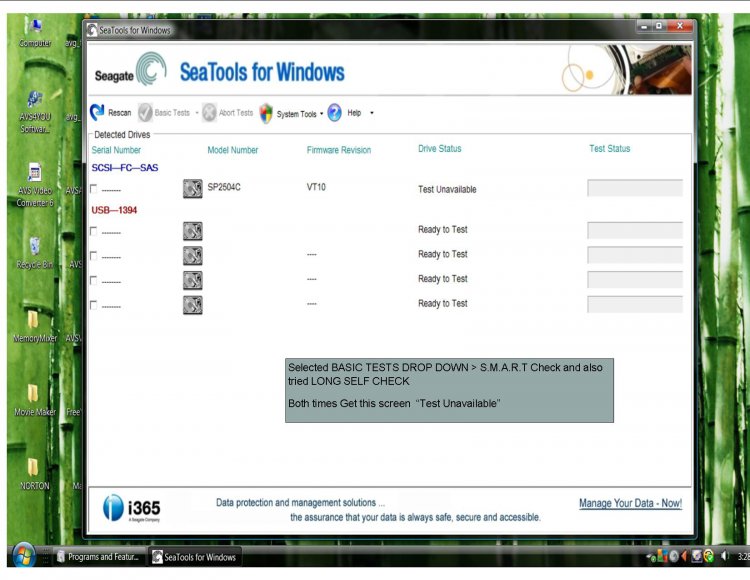
Task: Open the System Tools menu label
Action: [297, 114]
